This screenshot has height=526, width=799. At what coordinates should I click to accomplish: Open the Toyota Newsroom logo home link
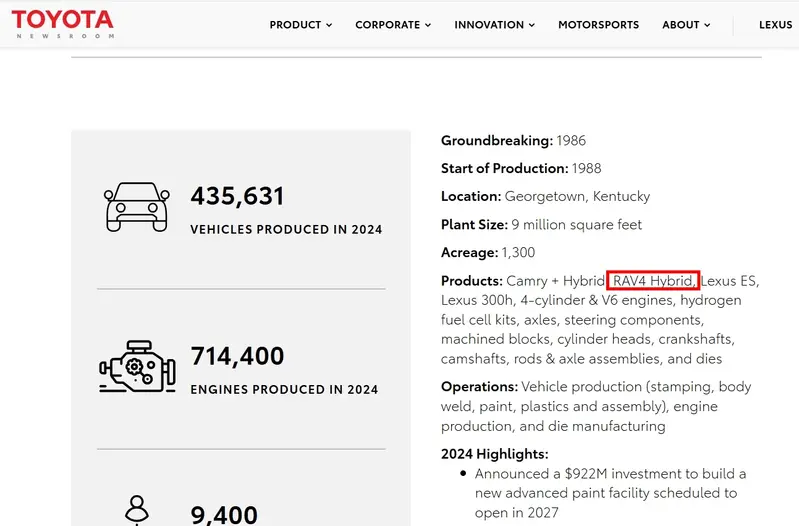click(x=63, y=24)
